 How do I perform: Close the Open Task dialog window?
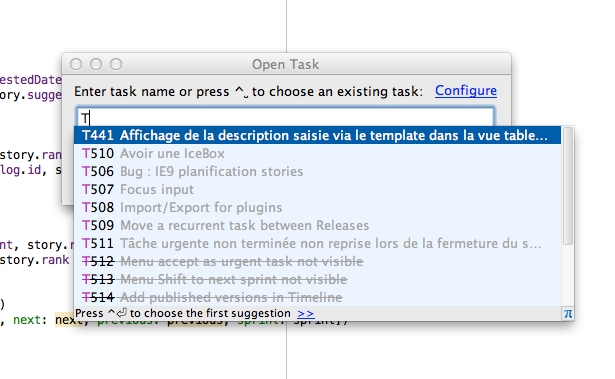76,64
